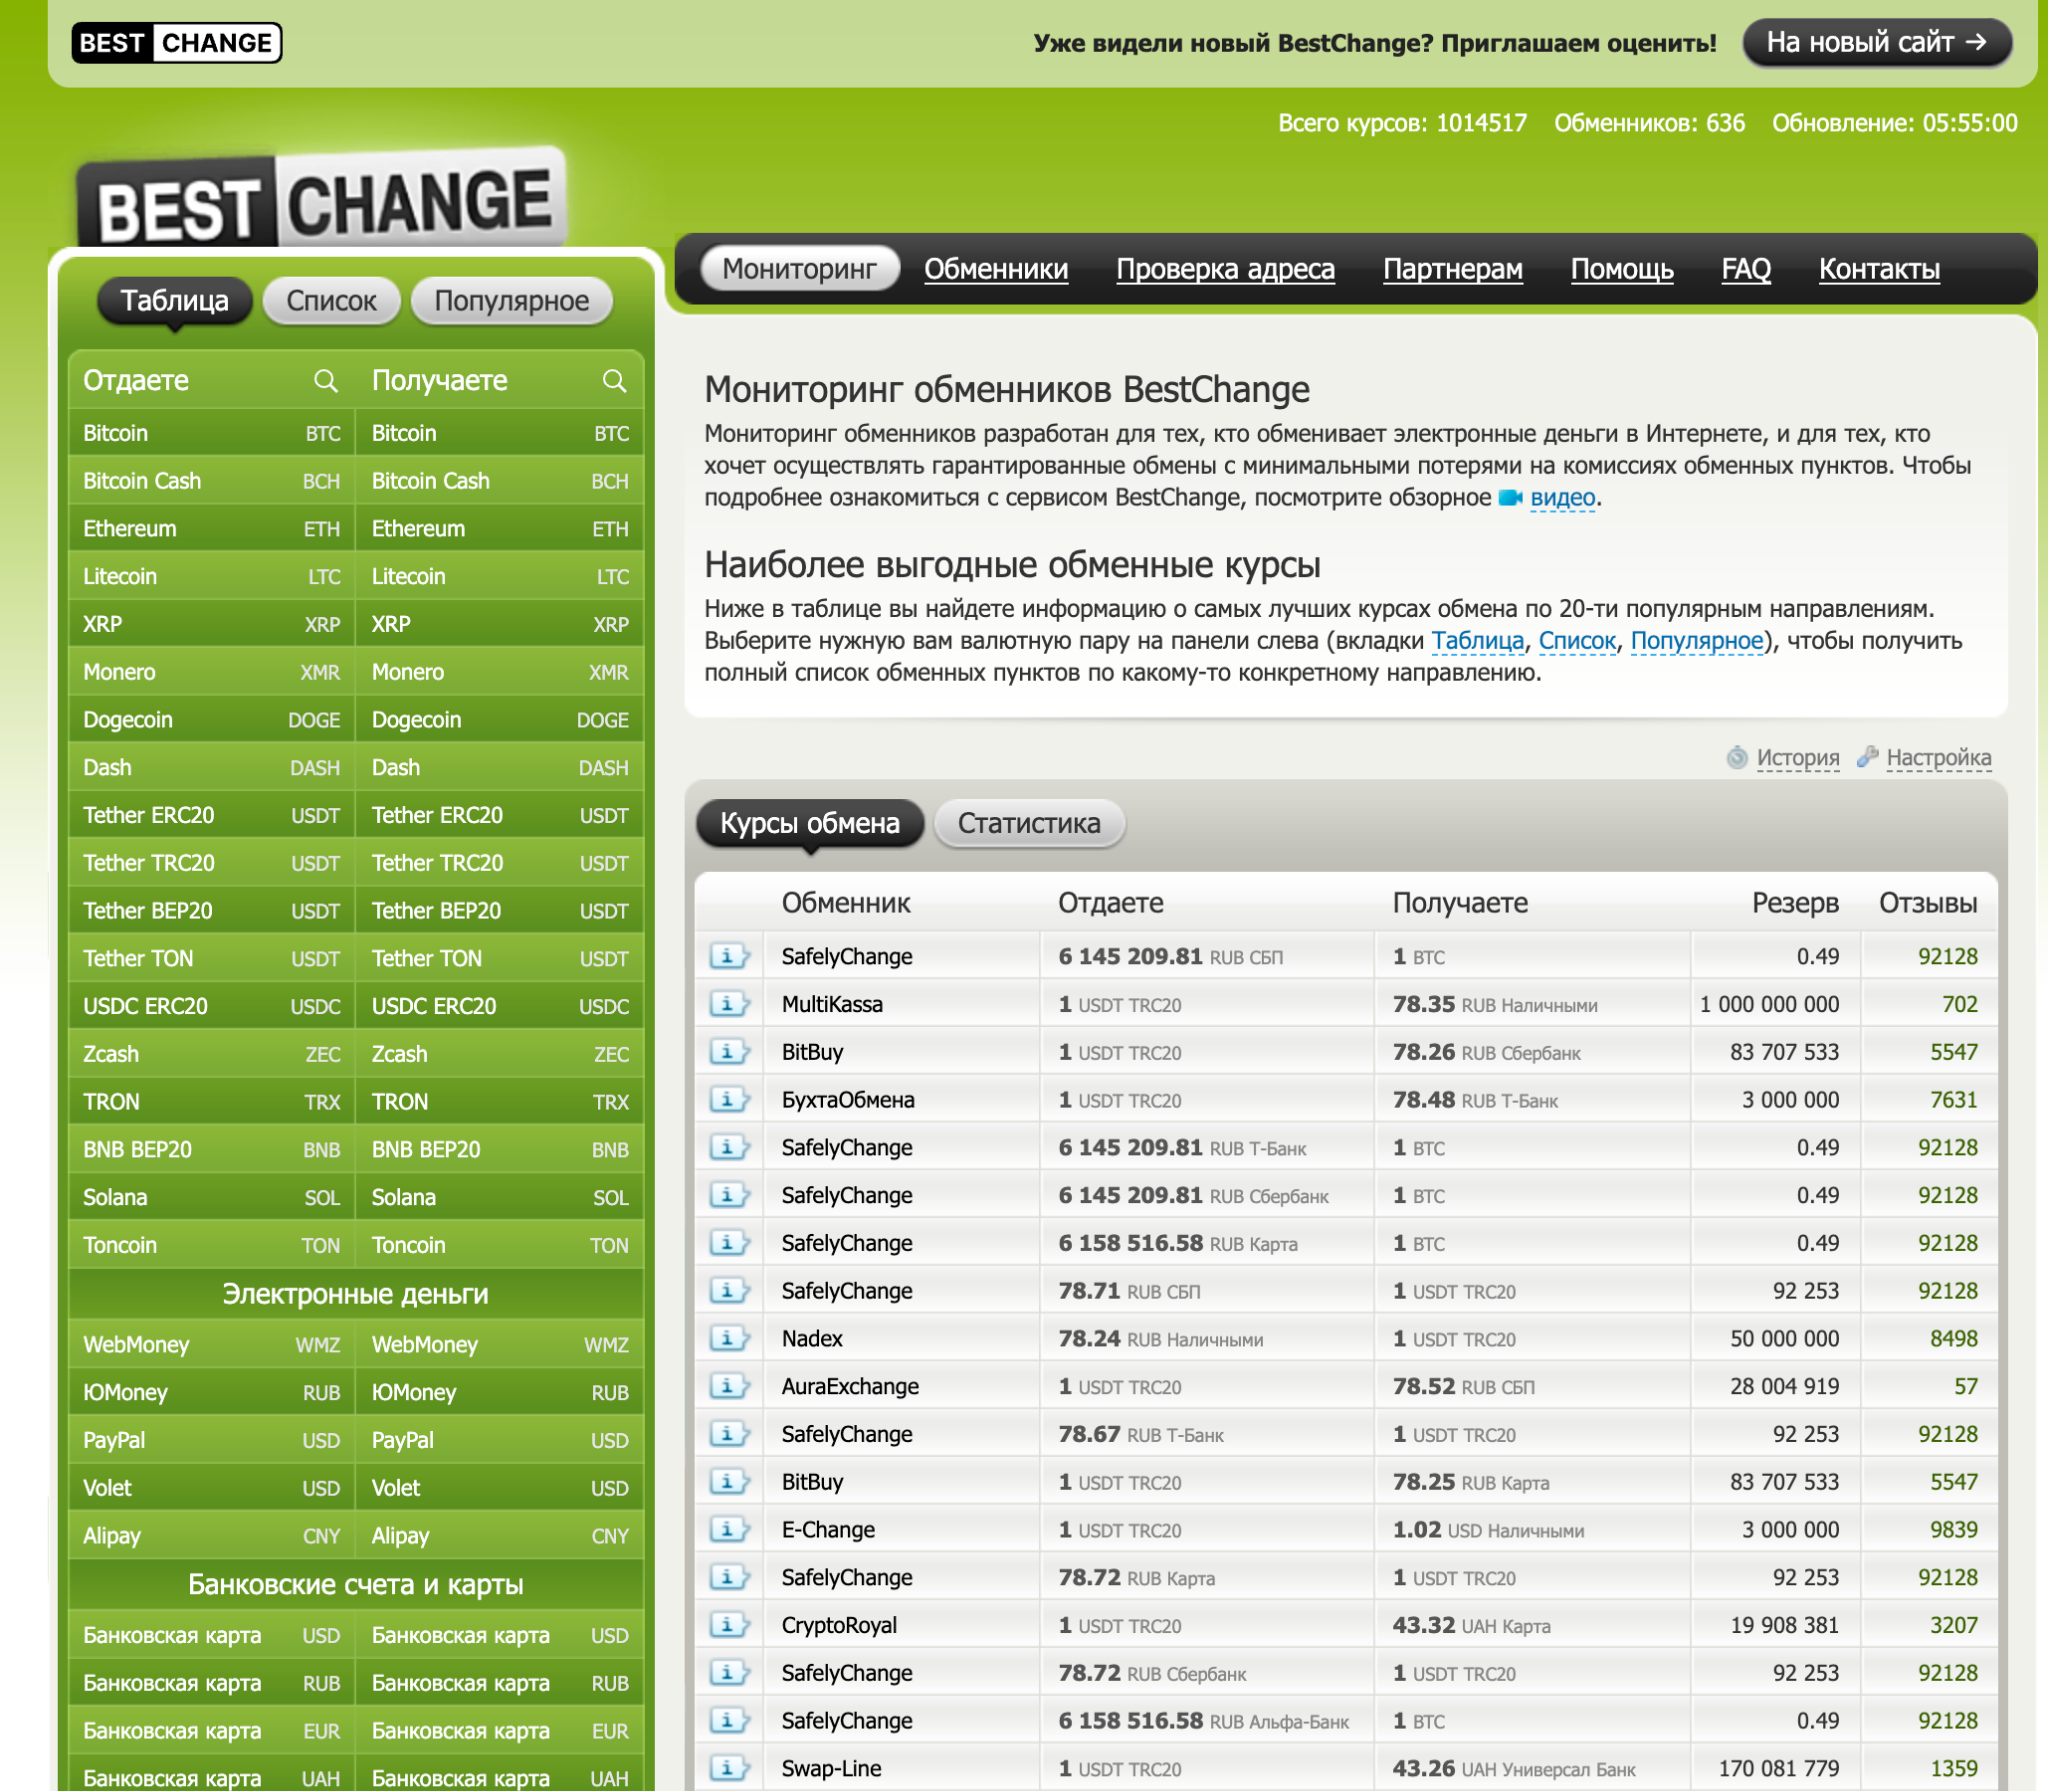Open the Партнерам menu item

click(x=1453, y=269)
